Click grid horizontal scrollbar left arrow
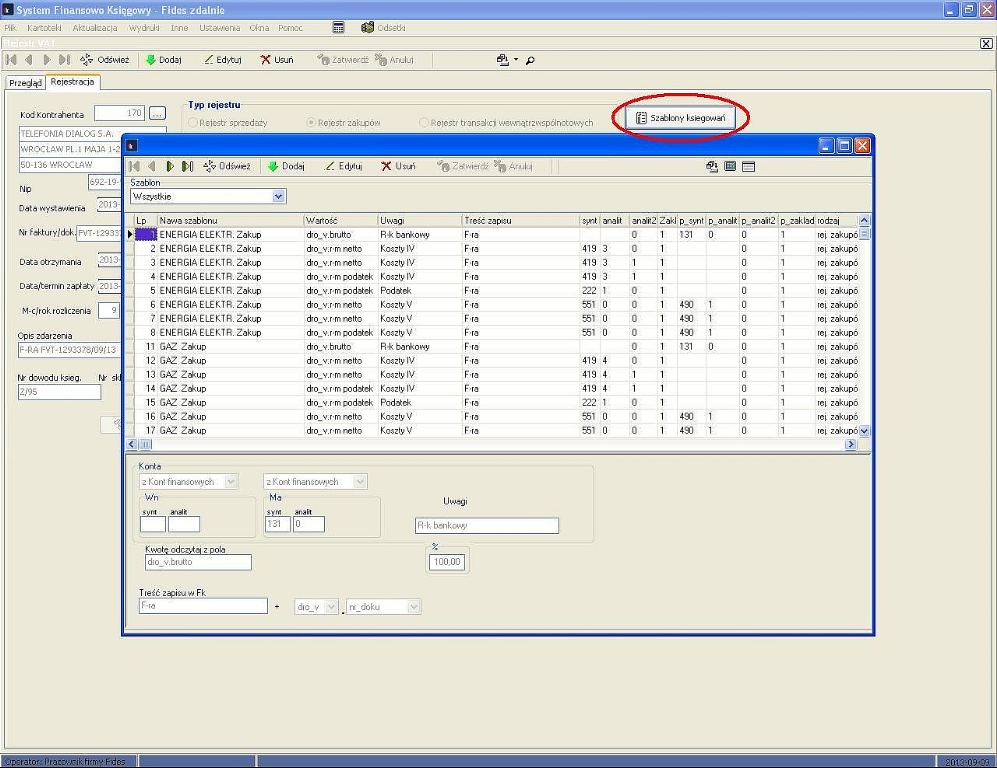This screenshot has width=997, height=768. coord(132,444)
